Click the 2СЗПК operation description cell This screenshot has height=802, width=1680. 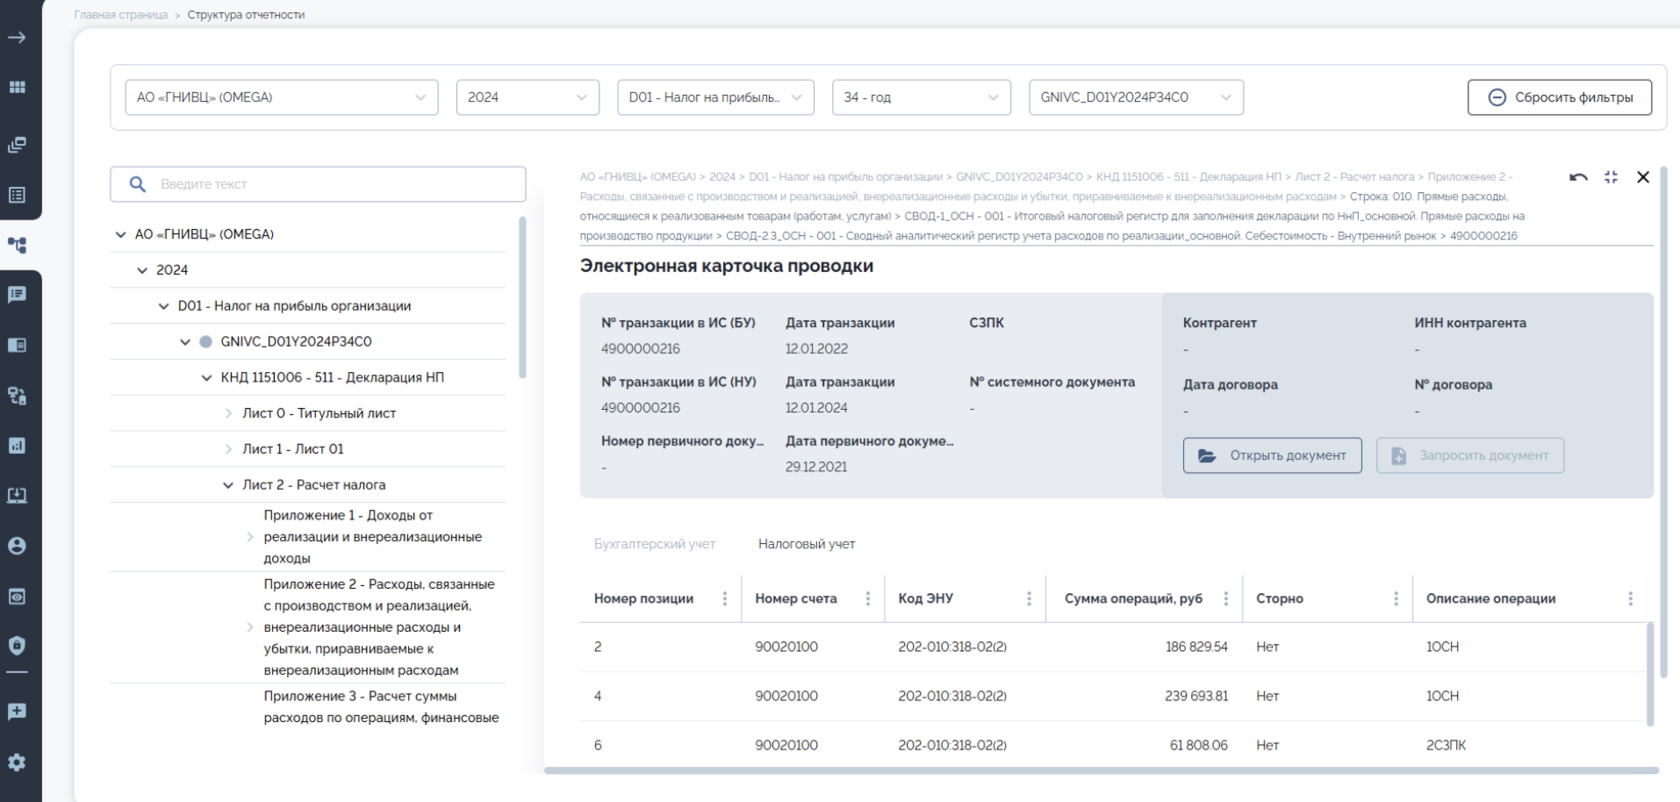click(x=1446, y=745)
